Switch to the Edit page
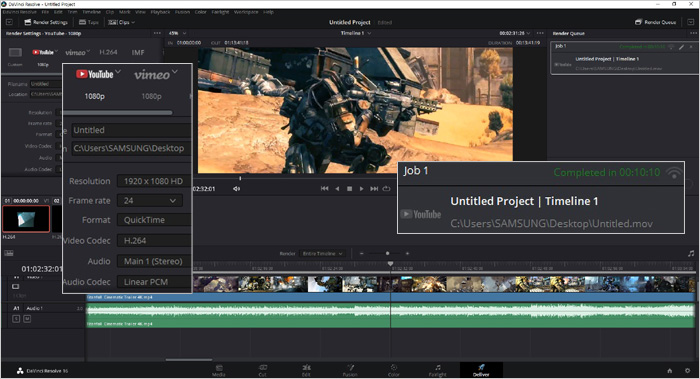The width and height of the screenshot is (700, 379). tap(306, 370)
